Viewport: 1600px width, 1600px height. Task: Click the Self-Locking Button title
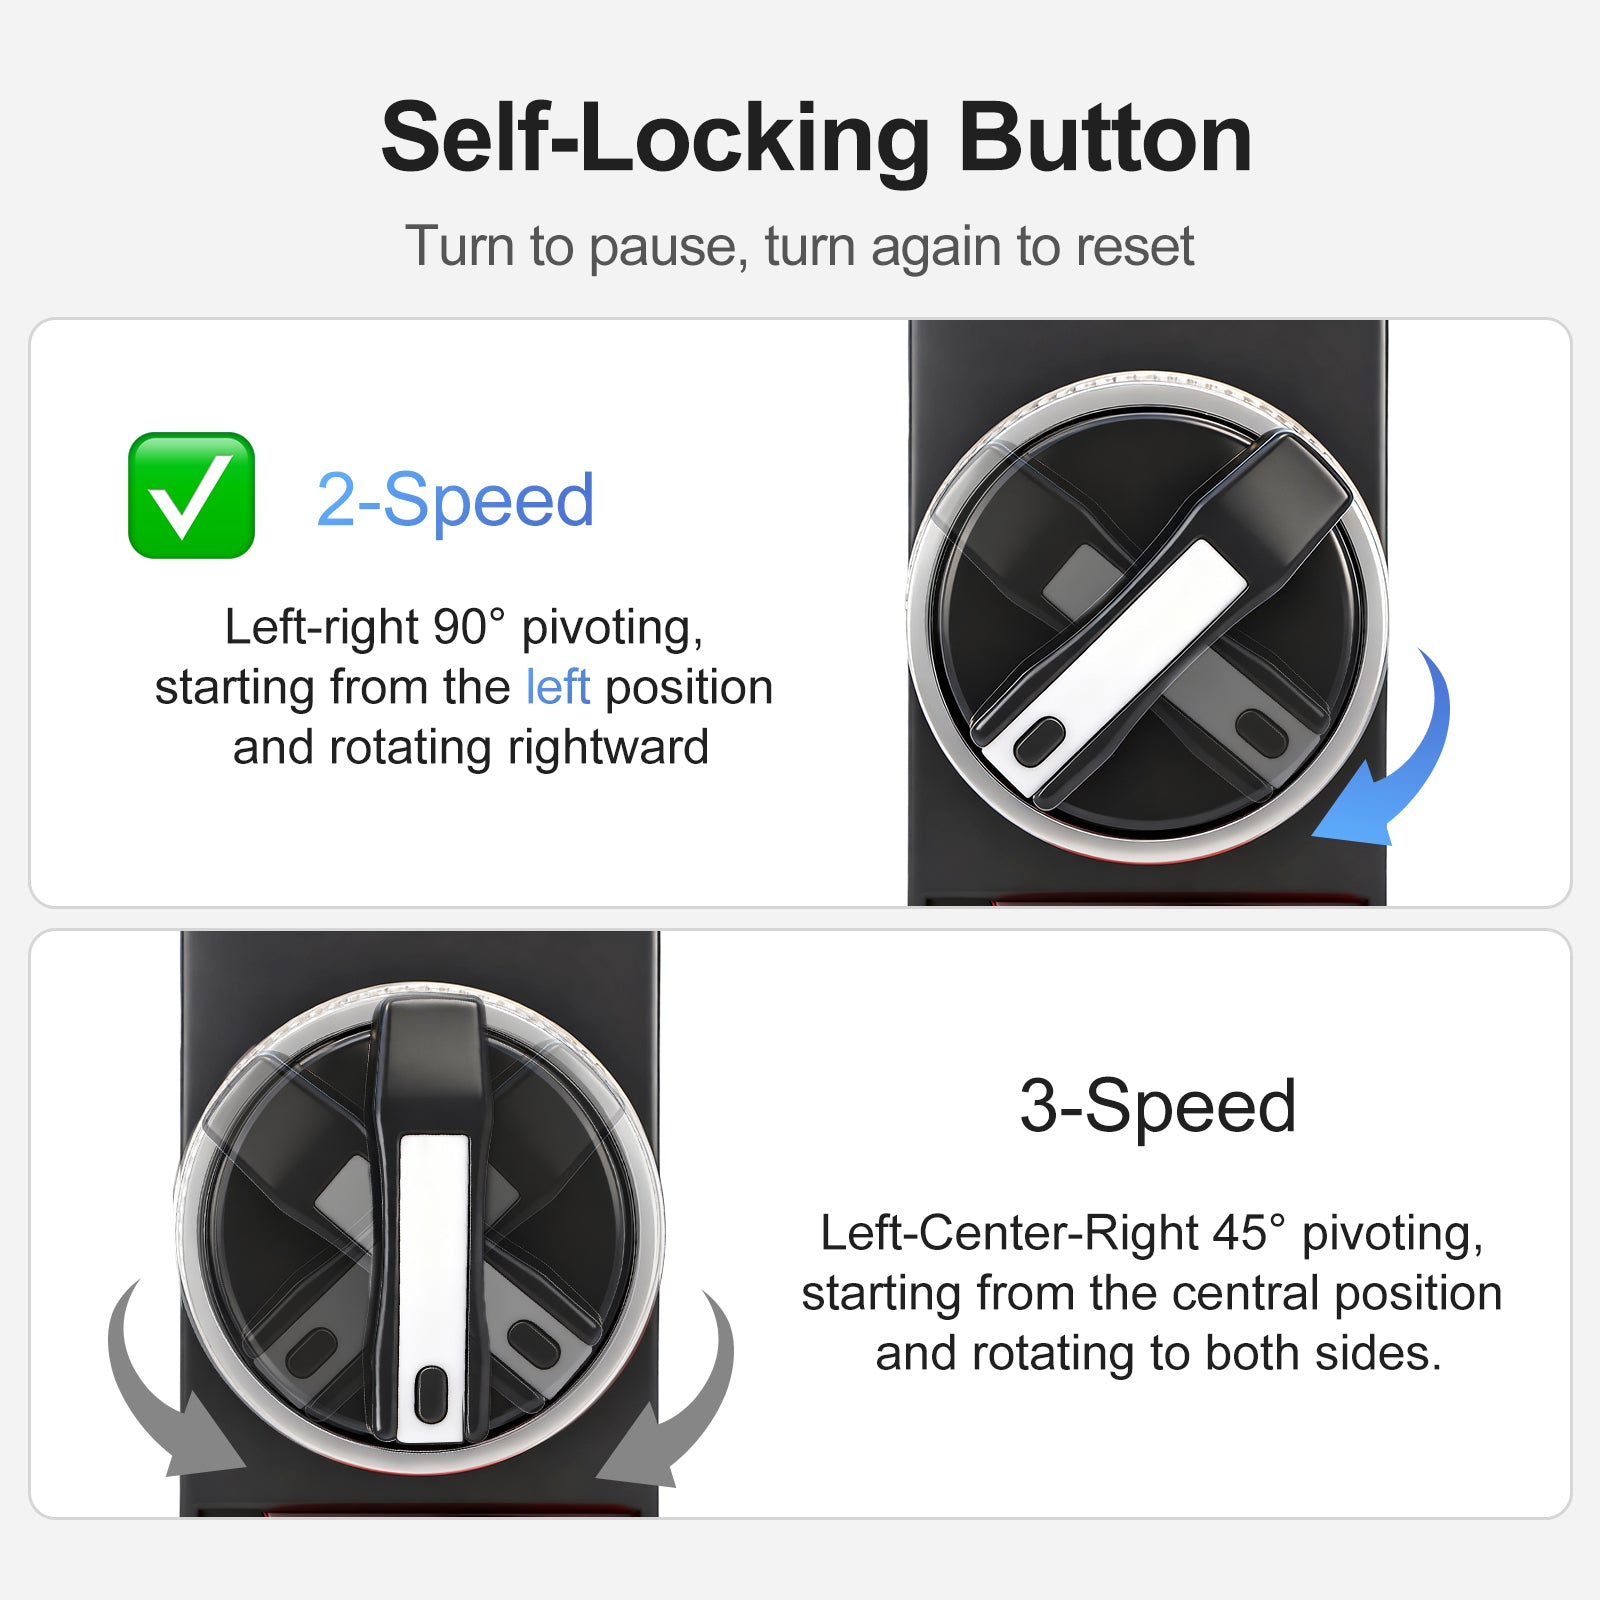816,138
